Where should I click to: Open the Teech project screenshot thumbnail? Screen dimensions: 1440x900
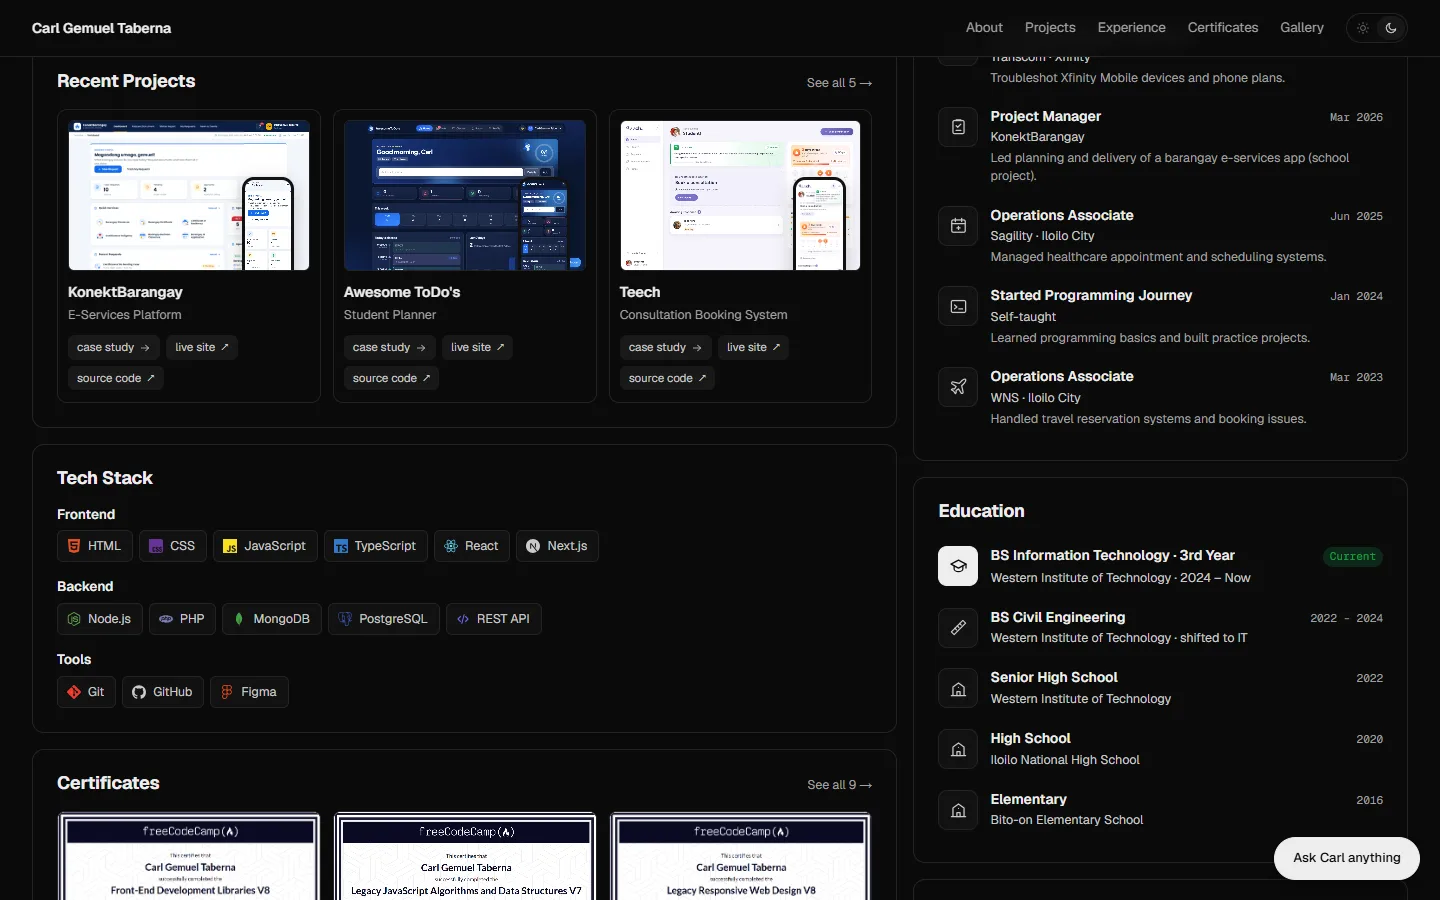tap(740, 195)
